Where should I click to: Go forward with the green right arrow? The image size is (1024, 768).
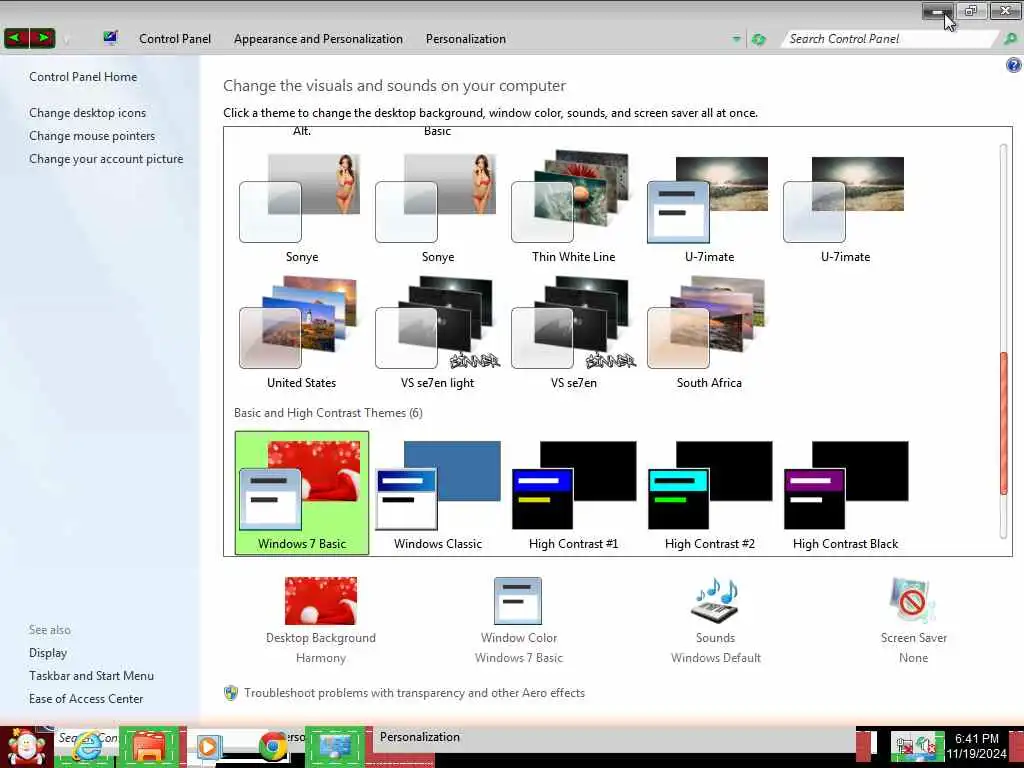pyautogui.click(x=43, y=38)
